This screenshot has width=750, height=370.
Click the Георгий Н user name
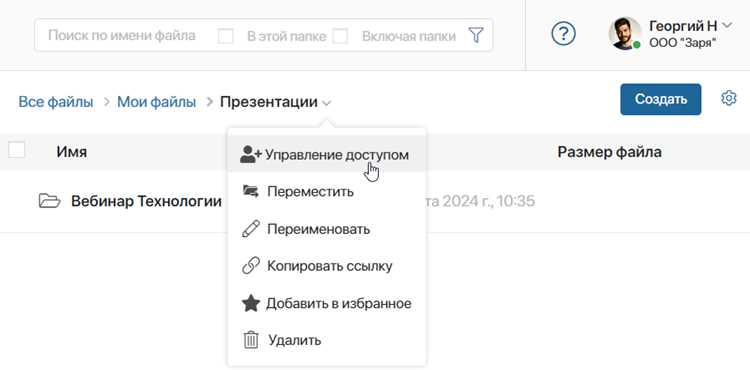(683, 25)
